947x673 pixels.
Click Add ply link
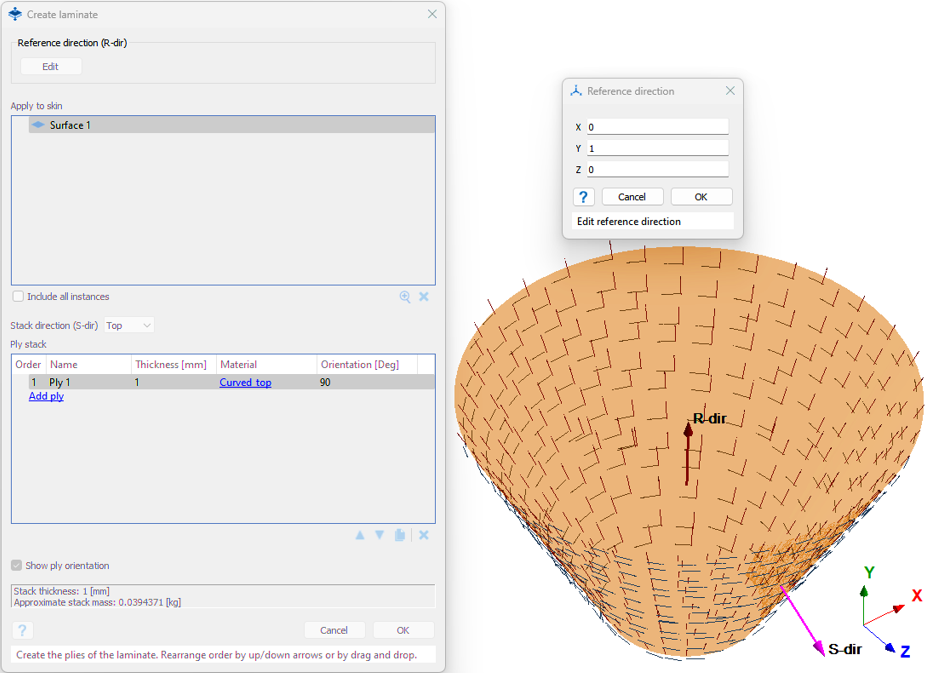tap(46, 397)
